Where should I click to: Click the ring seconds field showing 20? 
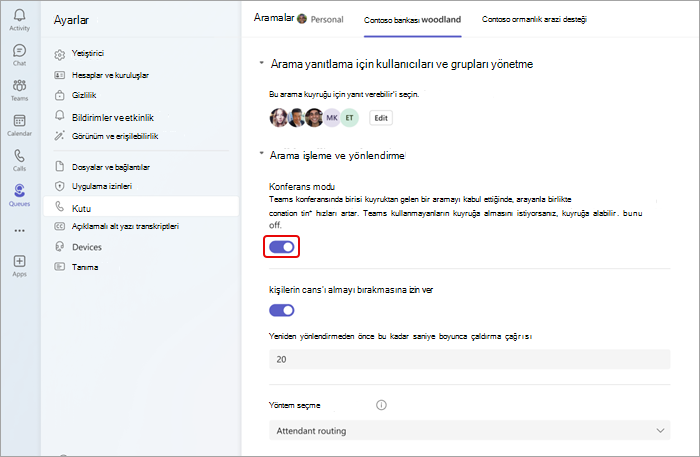pyautogui.click(x=470, y=359)
